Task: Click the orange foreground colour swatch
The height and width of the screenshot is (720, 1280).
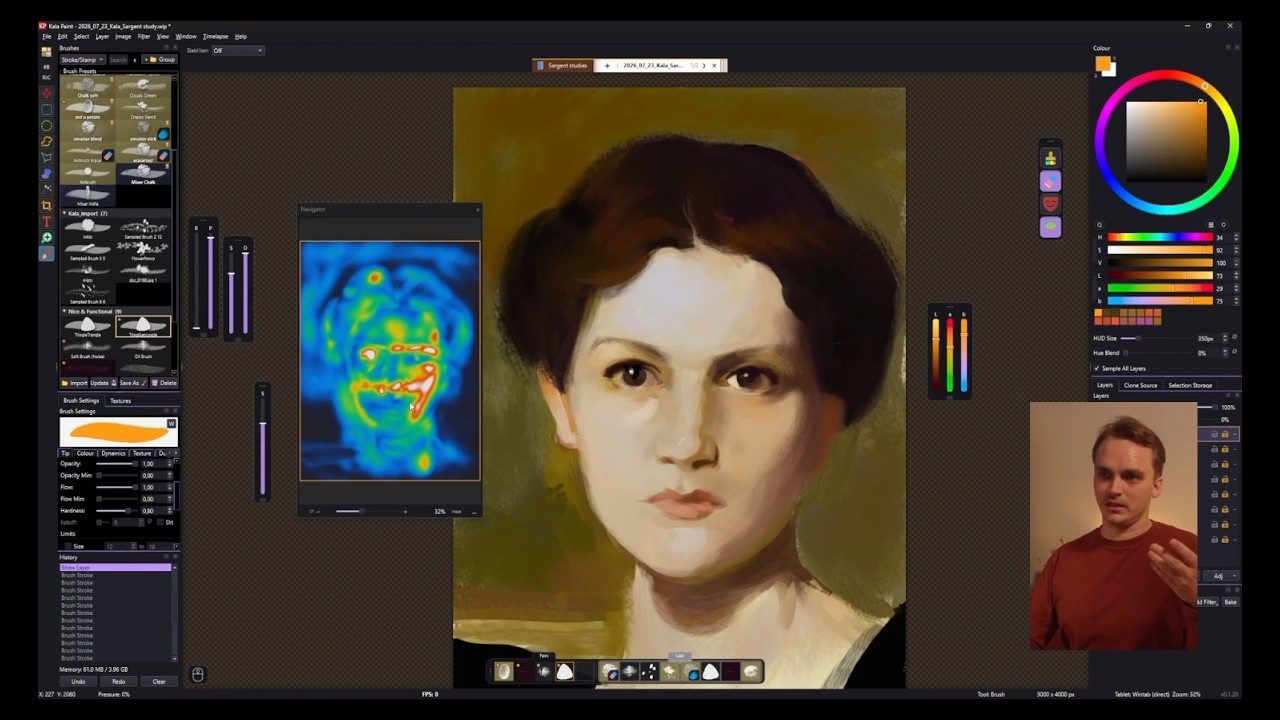Action: click(1103, 63)
